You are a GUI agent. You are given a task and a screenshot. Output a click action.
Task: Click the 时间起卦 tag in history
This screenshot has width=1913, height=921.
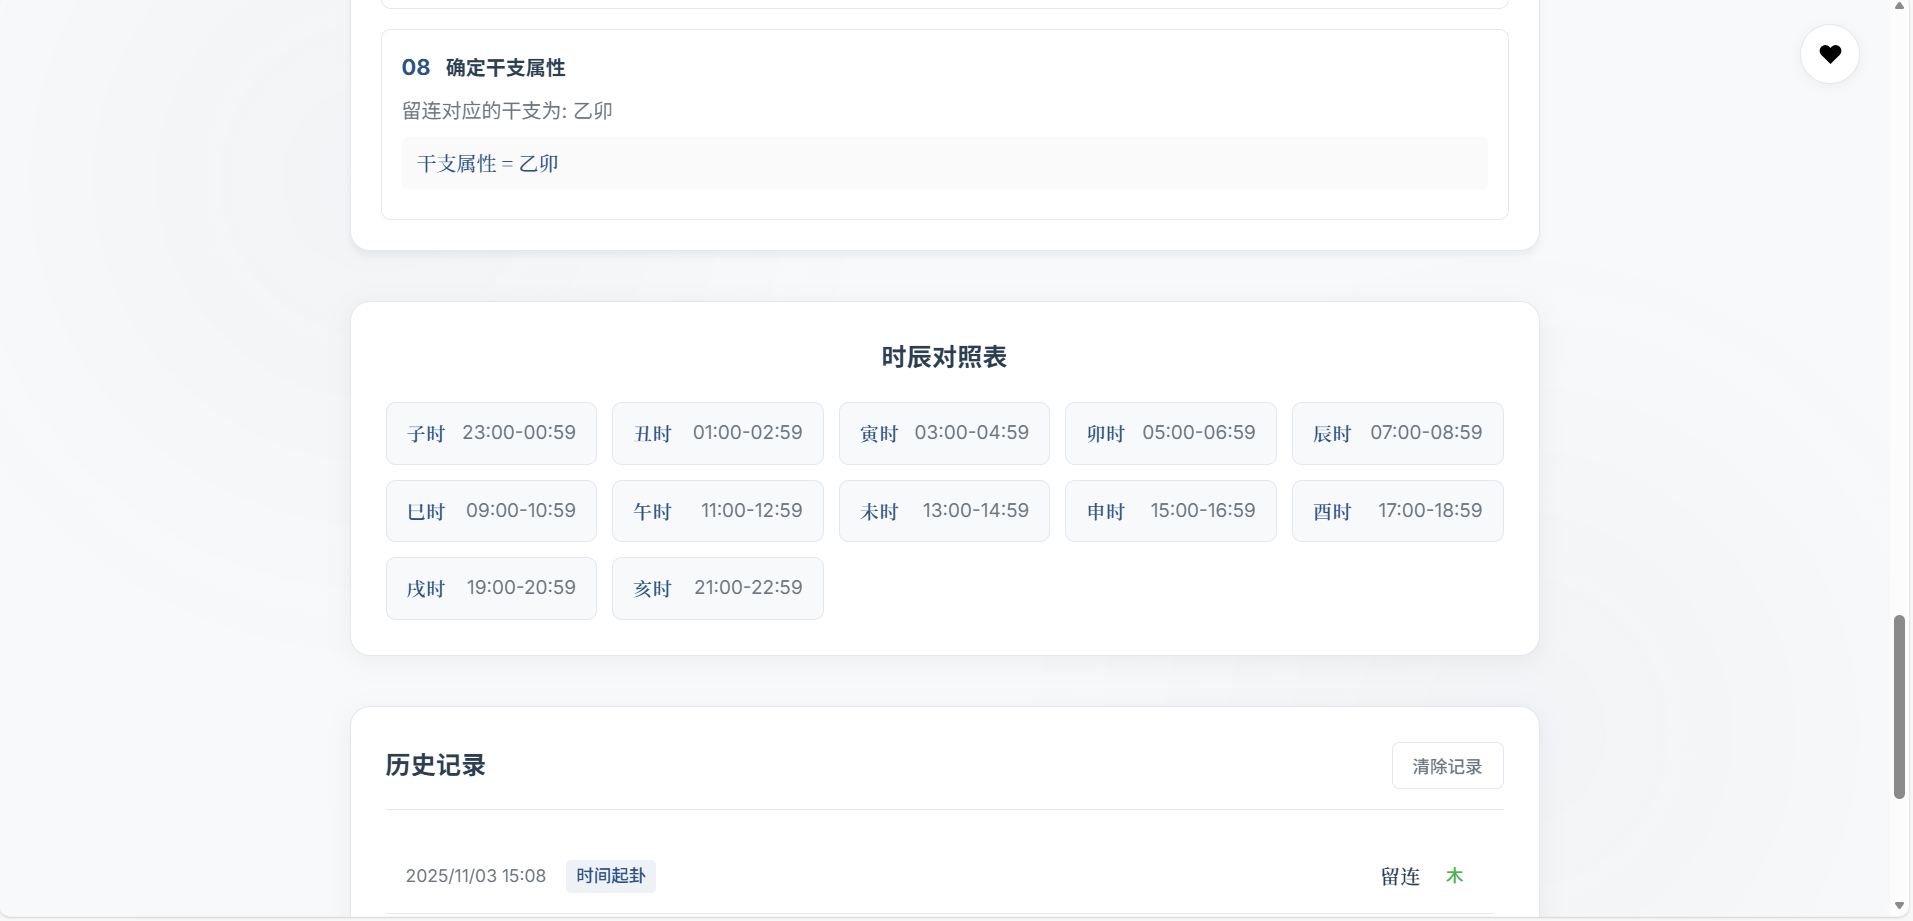click(610, 876)
